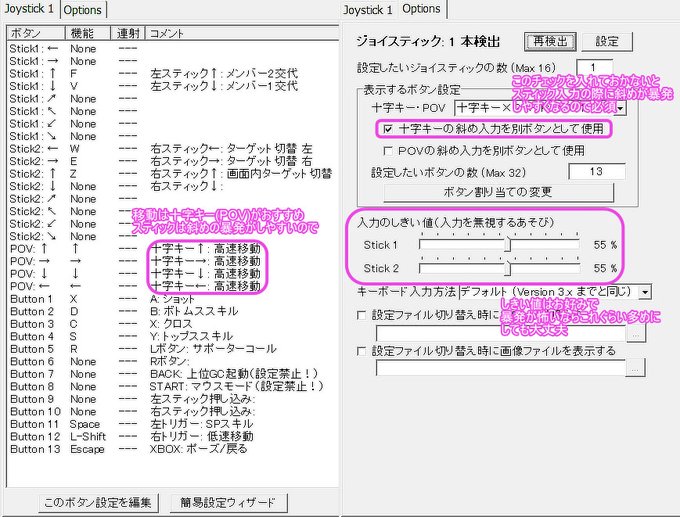The width and height of the screenshot is (680, 517).
Task: Toggle the first 設定ファイル切り替え時 checkbox
Action: [361, 315]
